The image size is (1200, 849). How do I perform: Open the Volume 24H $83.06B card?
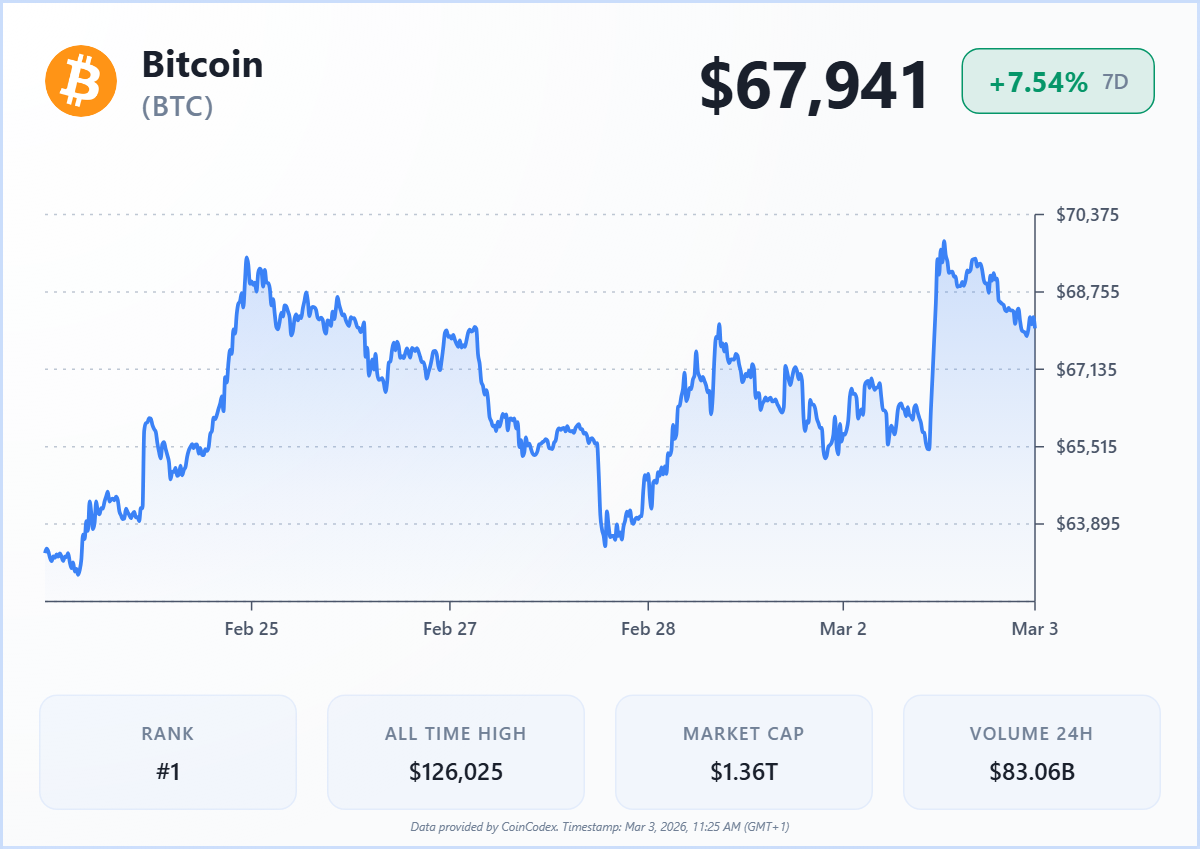pos(1031,752)
